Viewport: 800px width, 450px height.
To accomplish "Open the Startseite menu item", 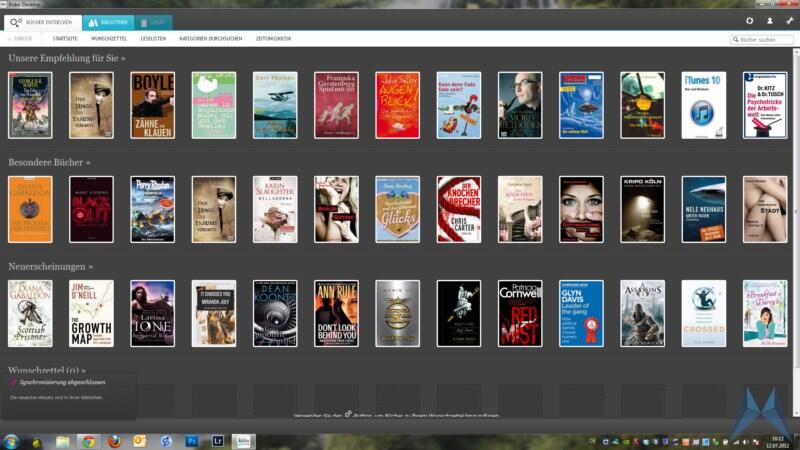I will point(65,39).
